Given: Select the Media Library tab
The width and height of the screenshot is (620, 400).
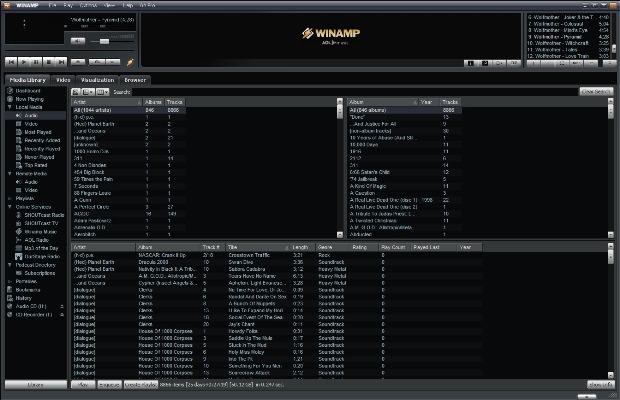Looking at the screenshot, I should click(27, 80).
